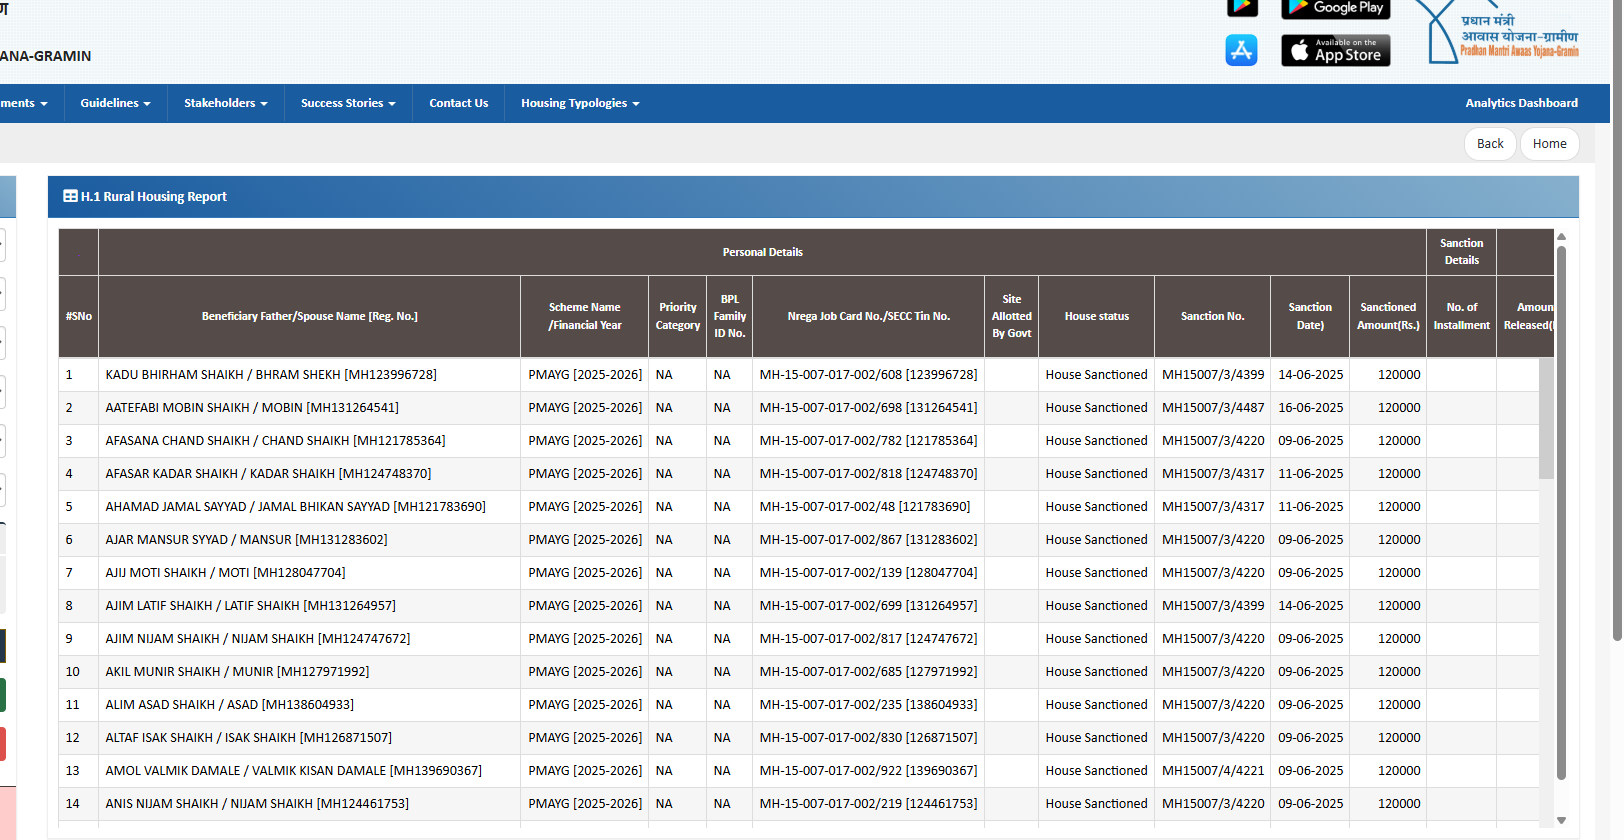Click the table icon beside H.1 Rural Housing Report

coord(70,197)
